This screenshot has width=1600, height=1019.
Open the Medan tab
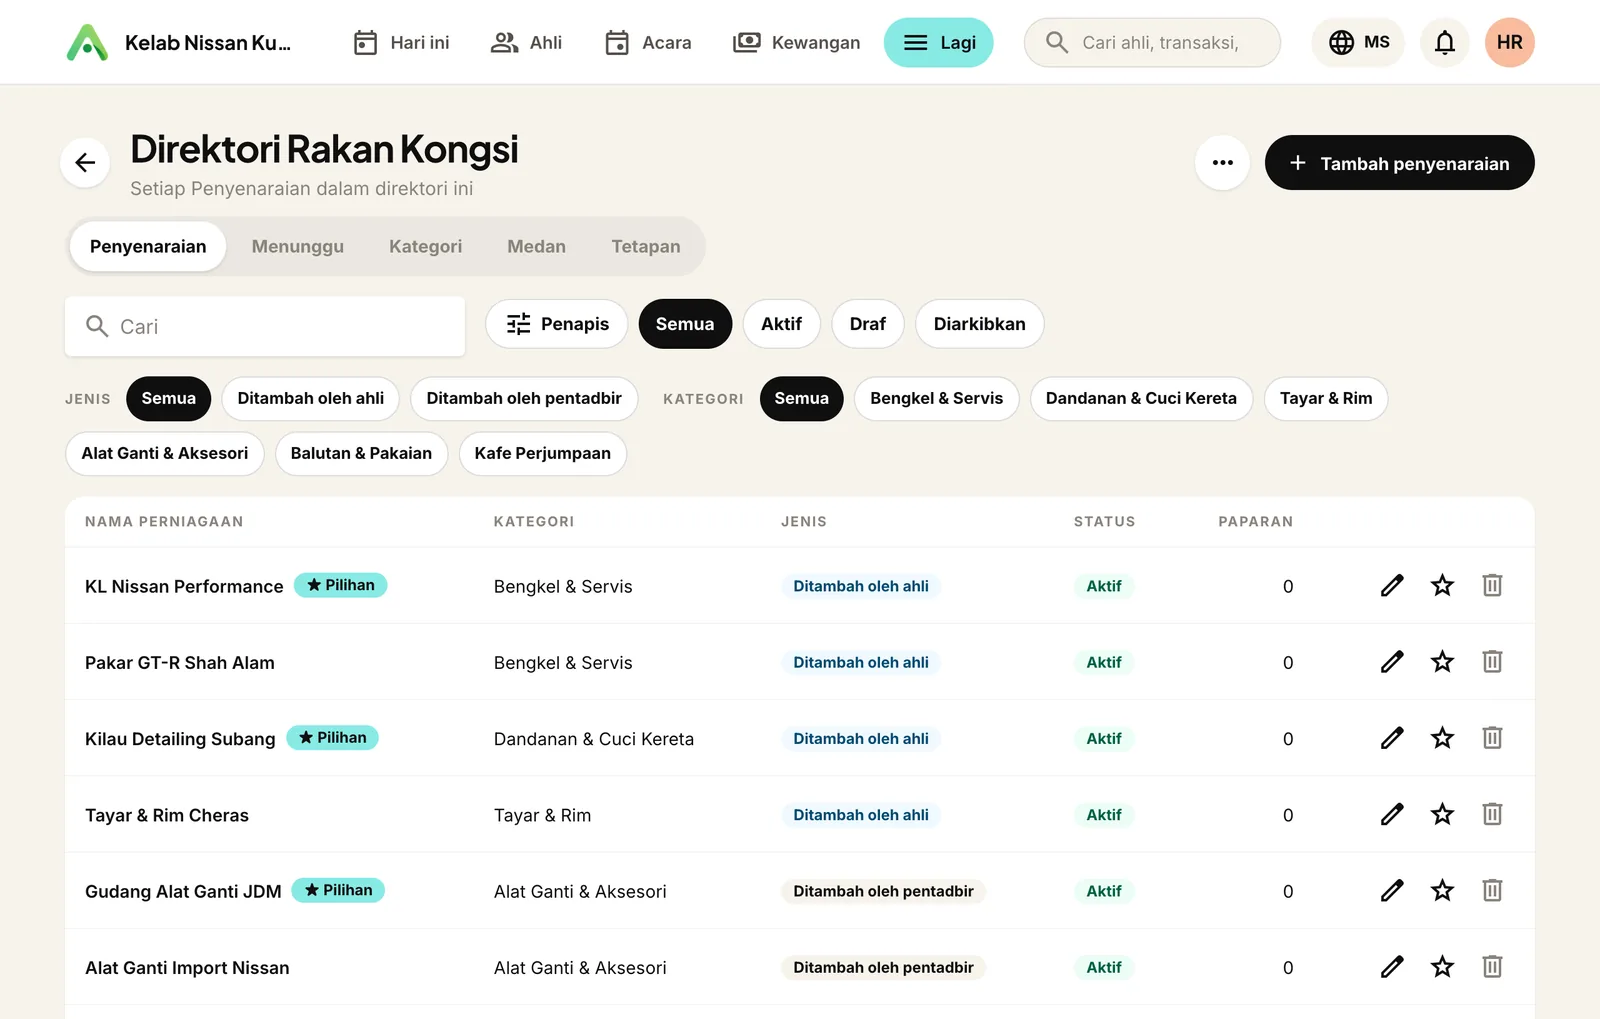pos(537,246)
